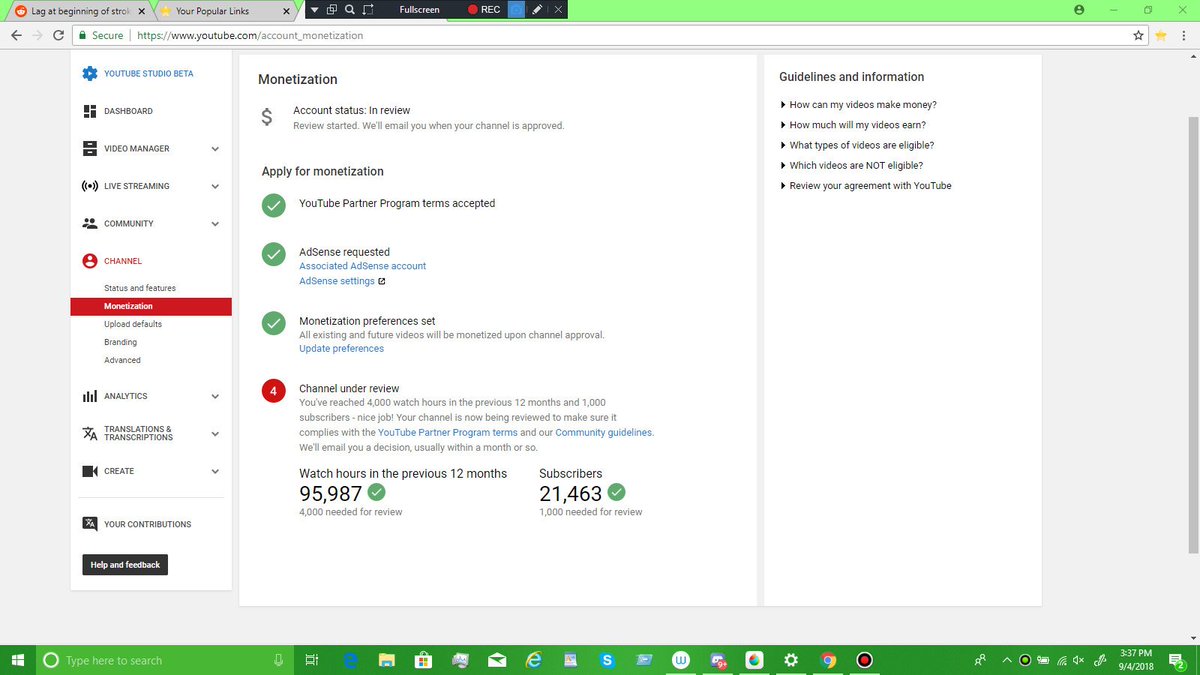Click the recorder magnifier icon
Screen dimensions: 1200x675
point(349,10)
